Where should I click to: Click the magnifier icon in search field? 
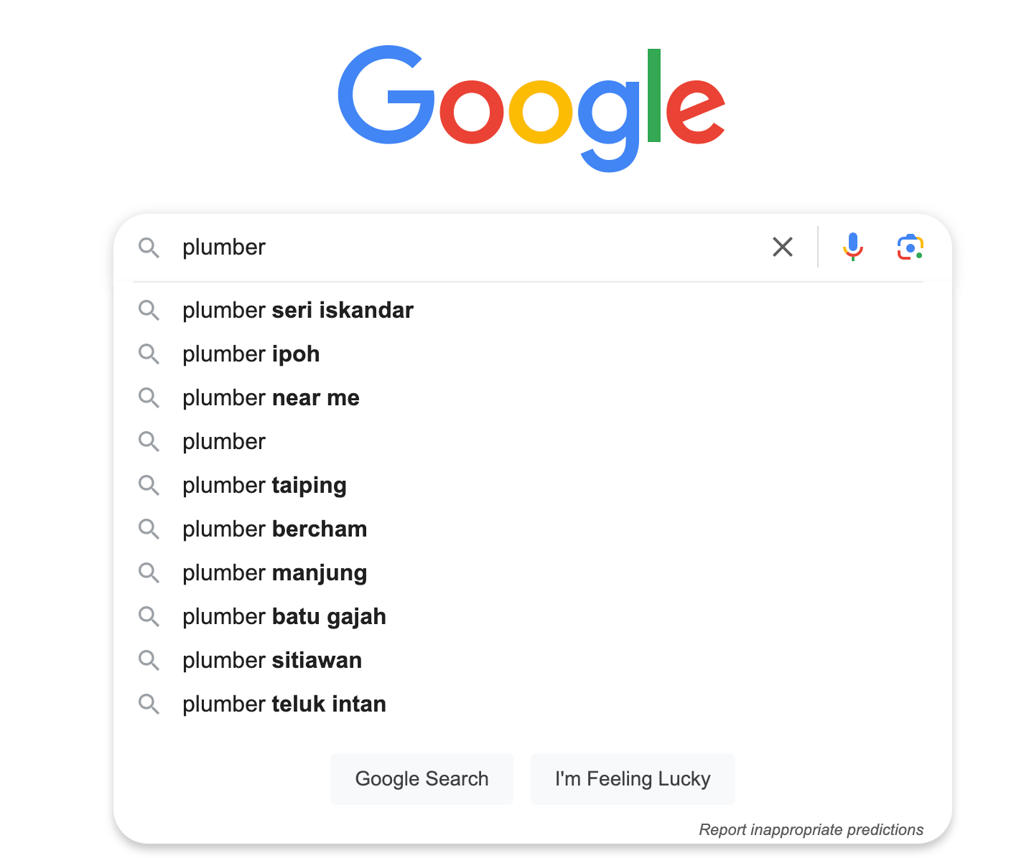(x=149, y=248)
